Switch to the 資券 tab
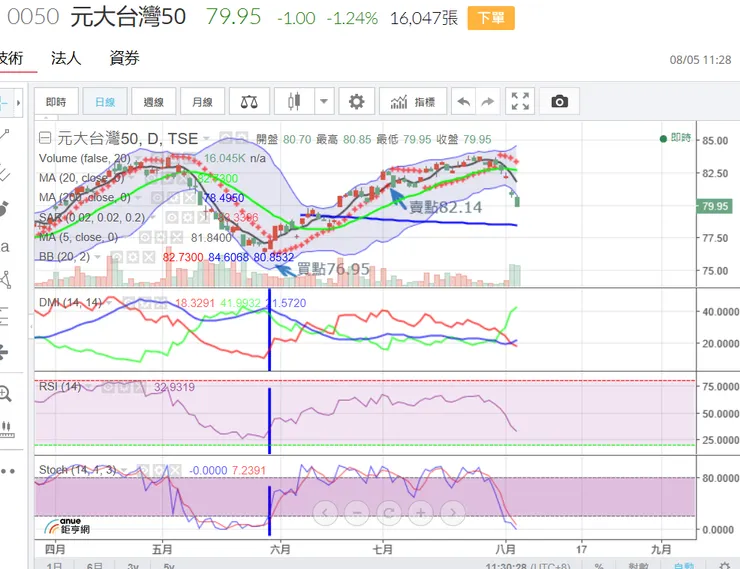This screenshot has height=569, width=740. 124,58
